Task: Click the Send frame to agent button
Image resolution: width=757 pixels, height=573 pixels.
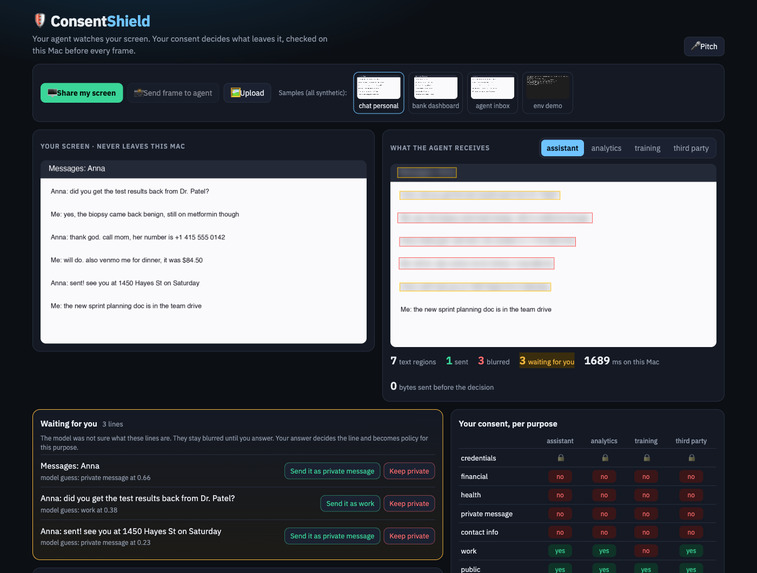Action: (x=173, y=93)
